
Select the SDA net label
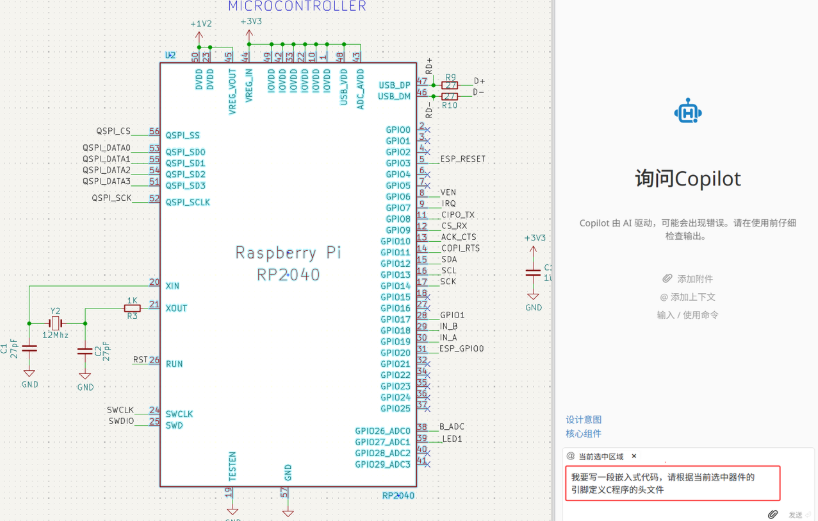449,259
